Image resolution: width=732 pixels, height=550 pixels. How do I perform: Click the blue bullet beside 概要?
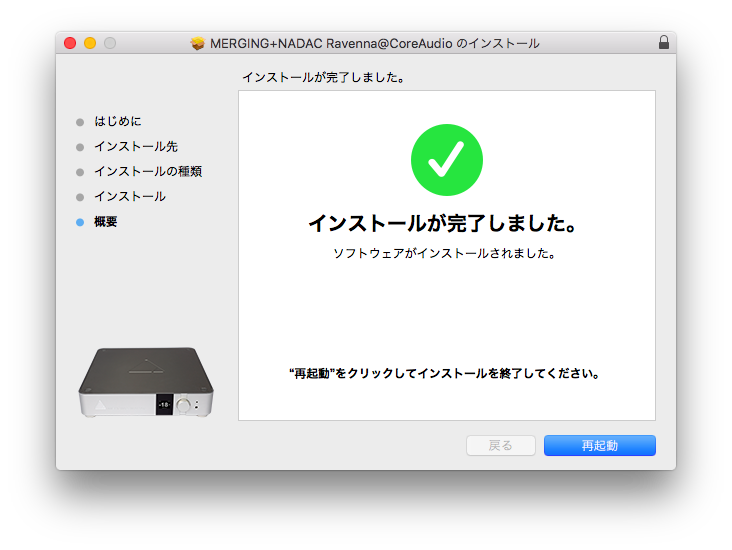[x=80, y=222]
